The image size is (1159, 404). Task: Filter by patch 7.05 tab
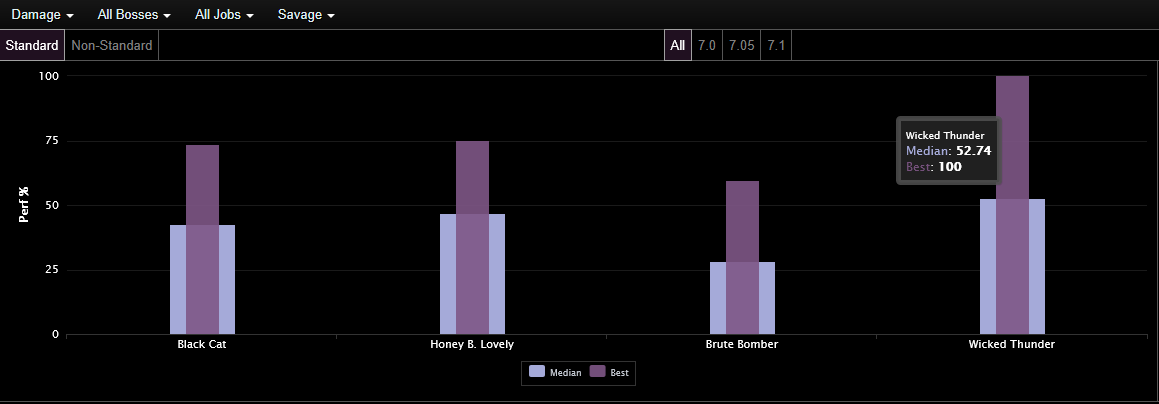pos(741,45)
